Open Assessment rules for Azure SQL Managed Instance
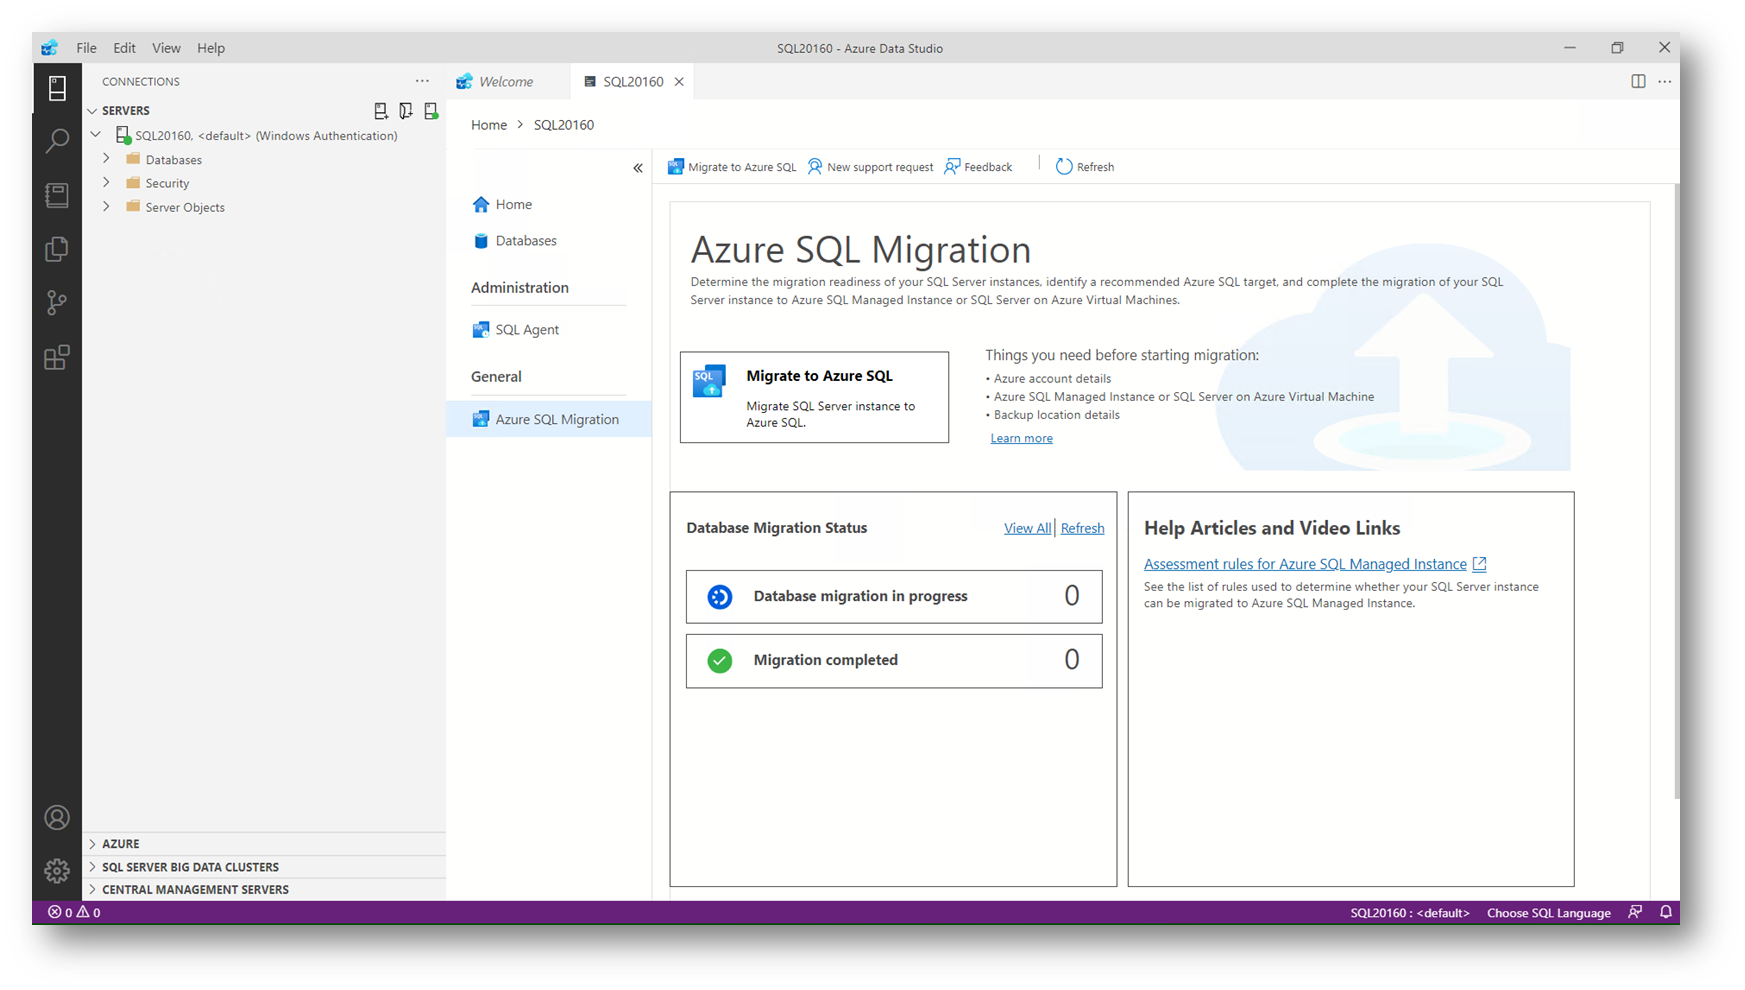The height and width of the screenshot is (990, 1745). [x=1305, y=565]
